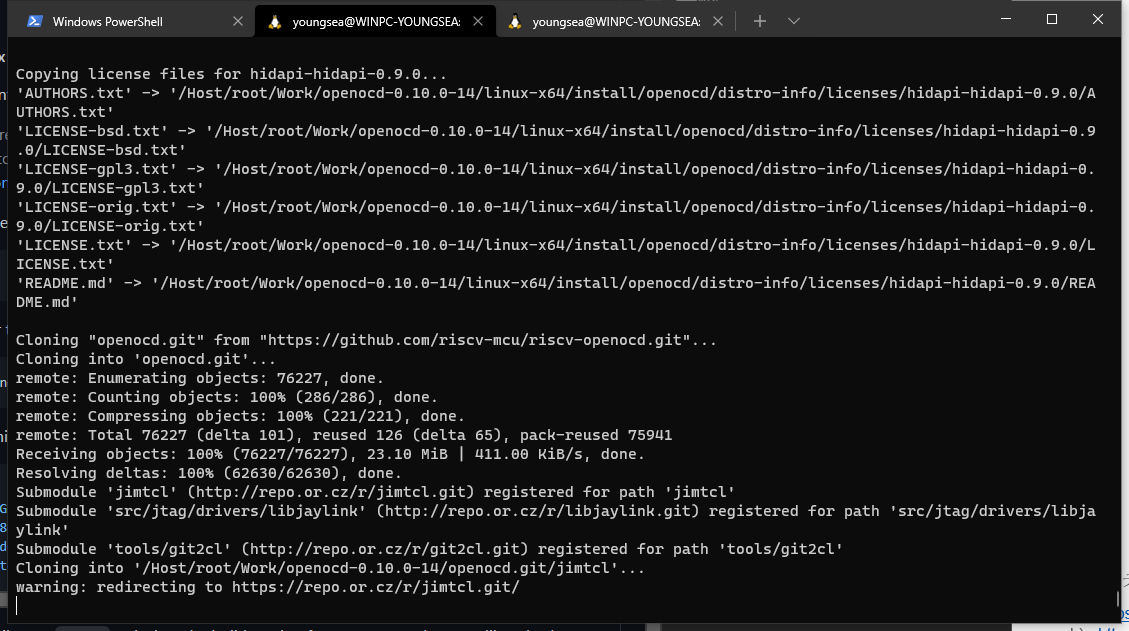Open a new terminal tab

coord(760,22)
